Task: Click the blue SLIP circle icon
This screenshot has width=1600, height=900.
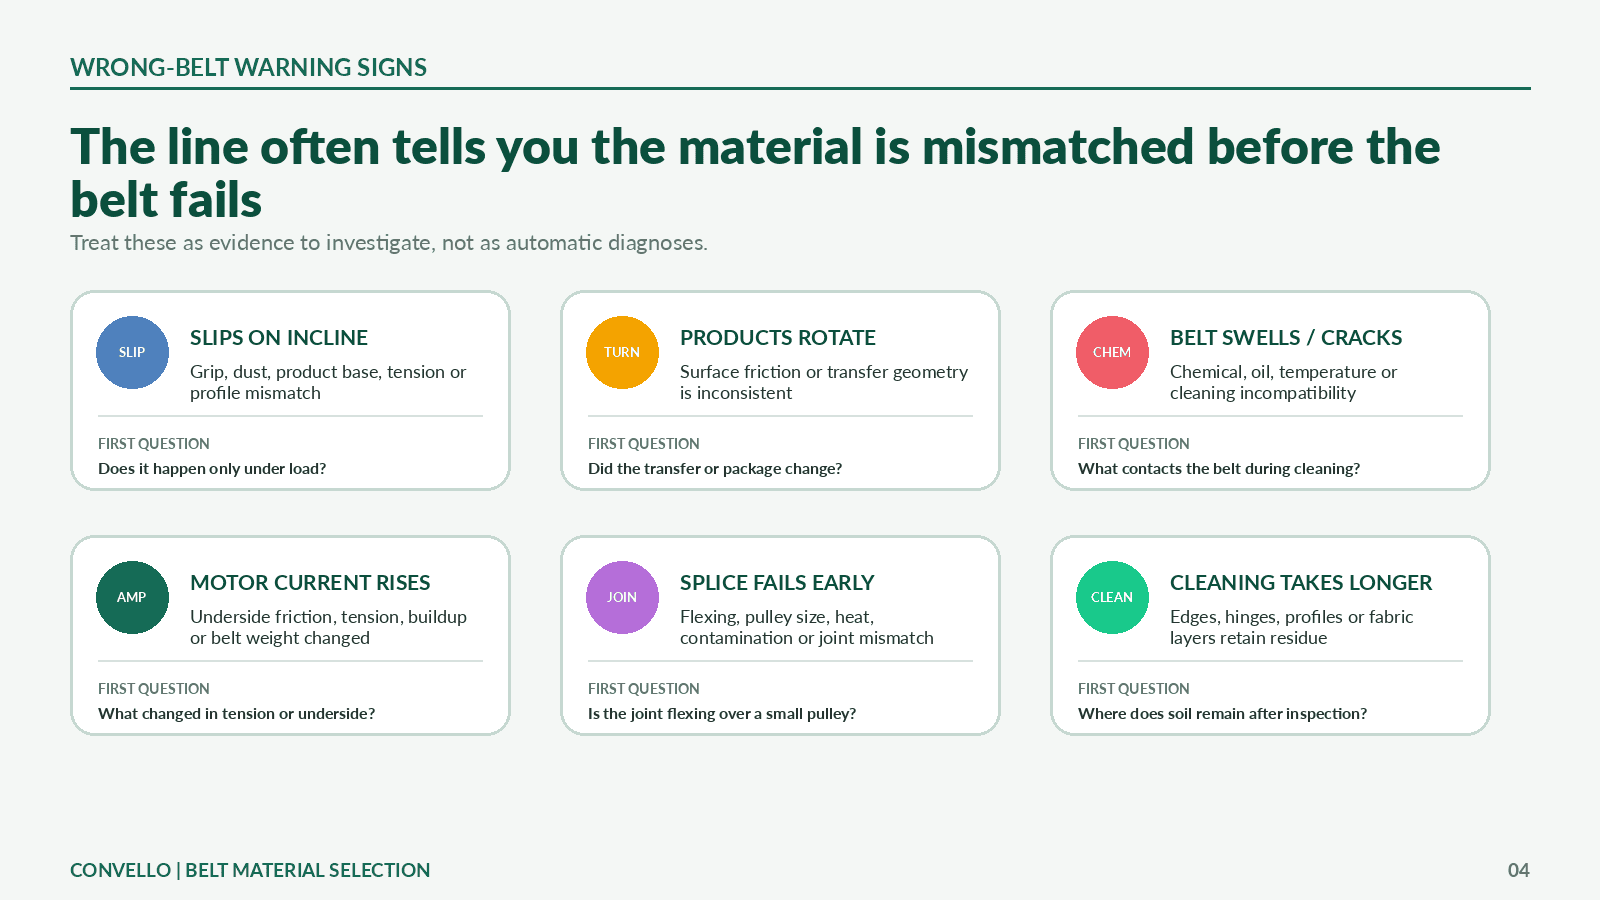Action: (132, 352)
